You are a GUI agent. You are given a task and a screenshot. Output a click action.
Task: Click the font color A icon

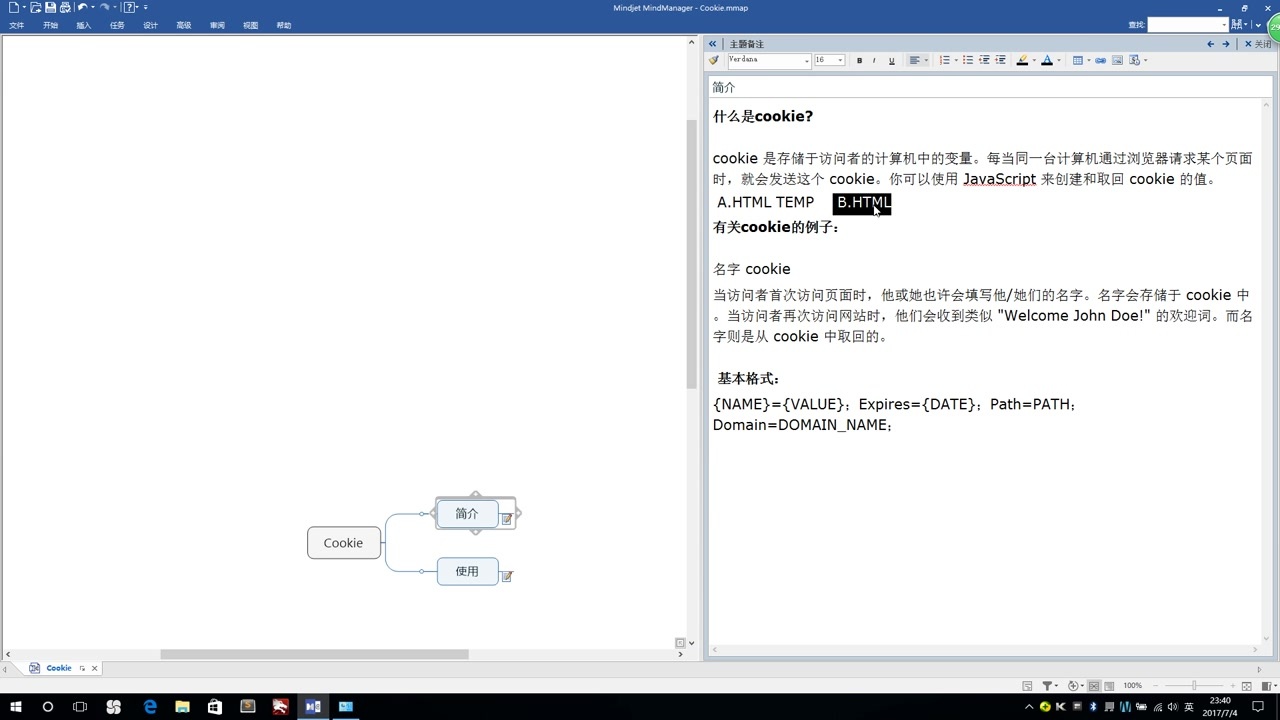pos(1047,61)
